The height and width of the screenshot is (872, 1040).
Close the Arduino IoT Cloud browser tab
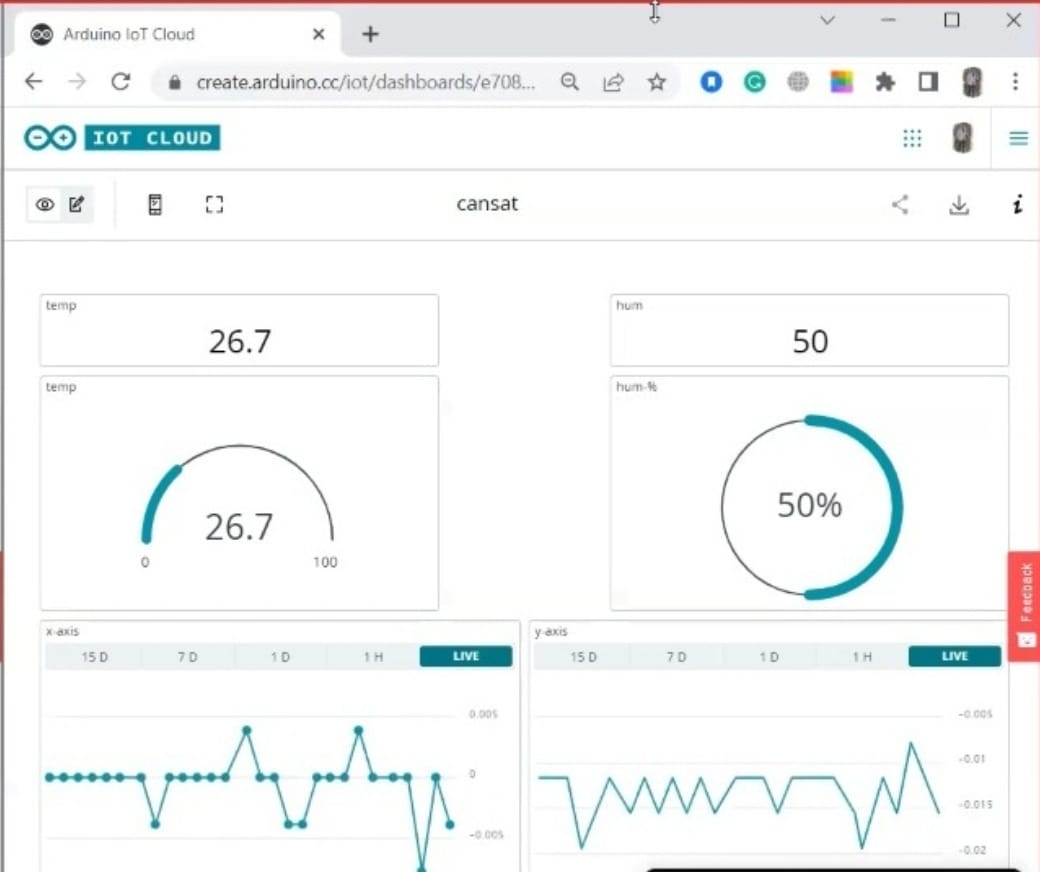[318, 34]
